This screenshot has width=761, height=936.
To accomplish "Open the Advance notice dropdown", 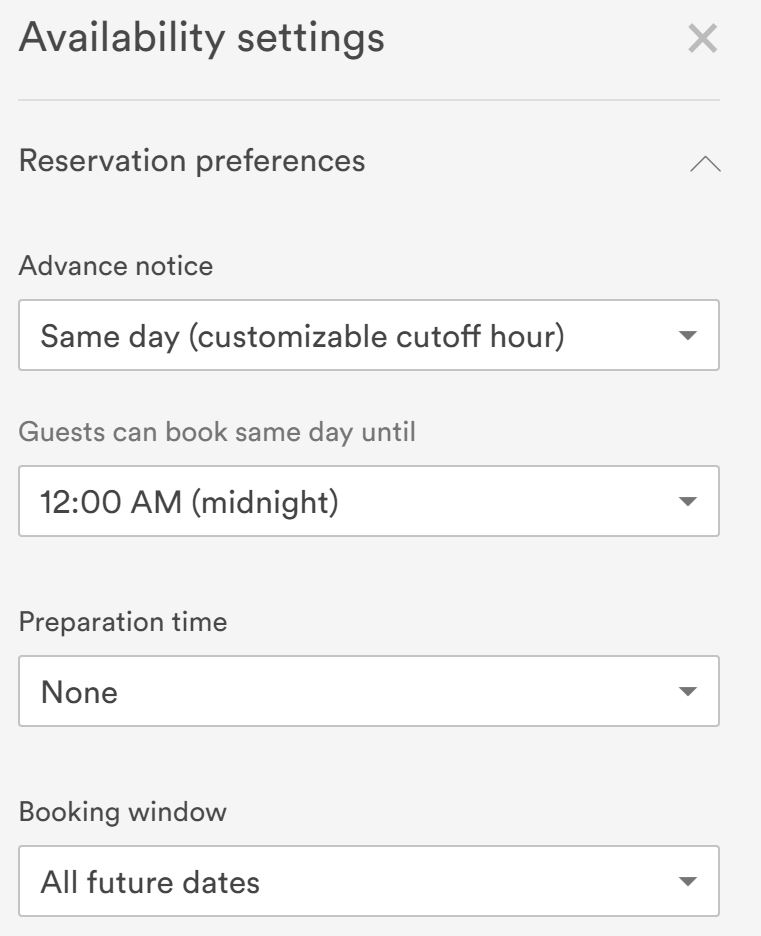I will (368, 335).
